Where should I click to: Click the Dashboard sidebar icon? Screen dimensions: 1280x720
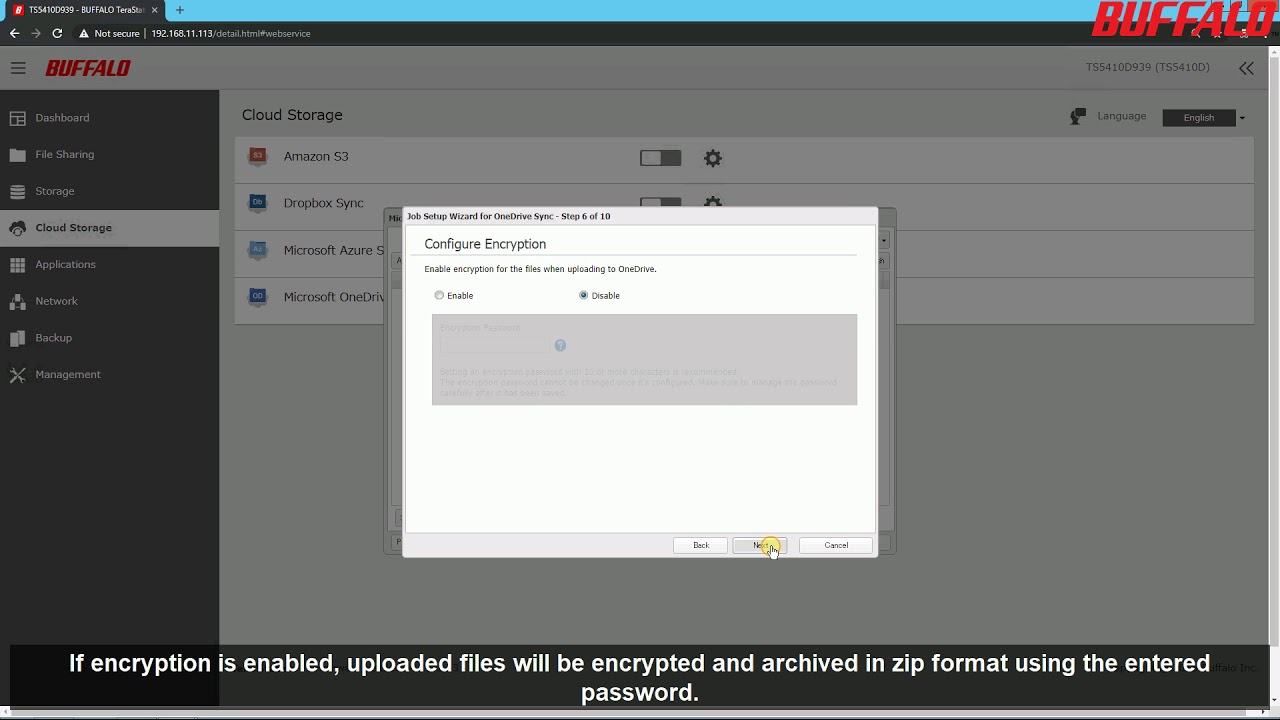[17, 118]
